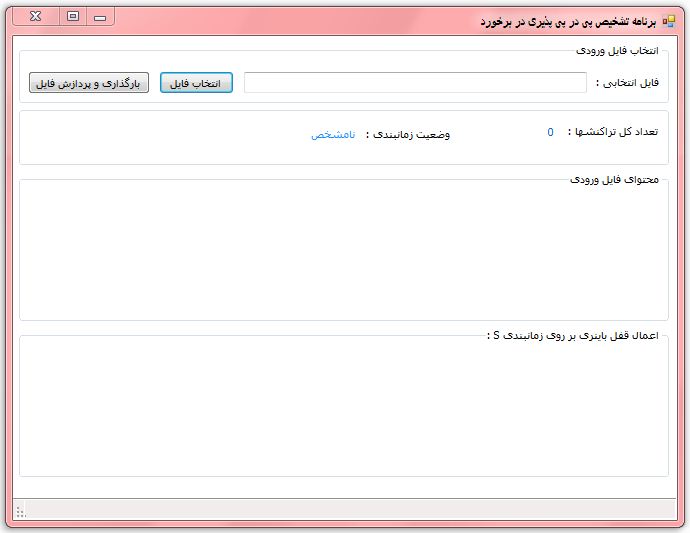Screen dimensions: 690x533
Task: Click the window title text
Action: (568, 22)
